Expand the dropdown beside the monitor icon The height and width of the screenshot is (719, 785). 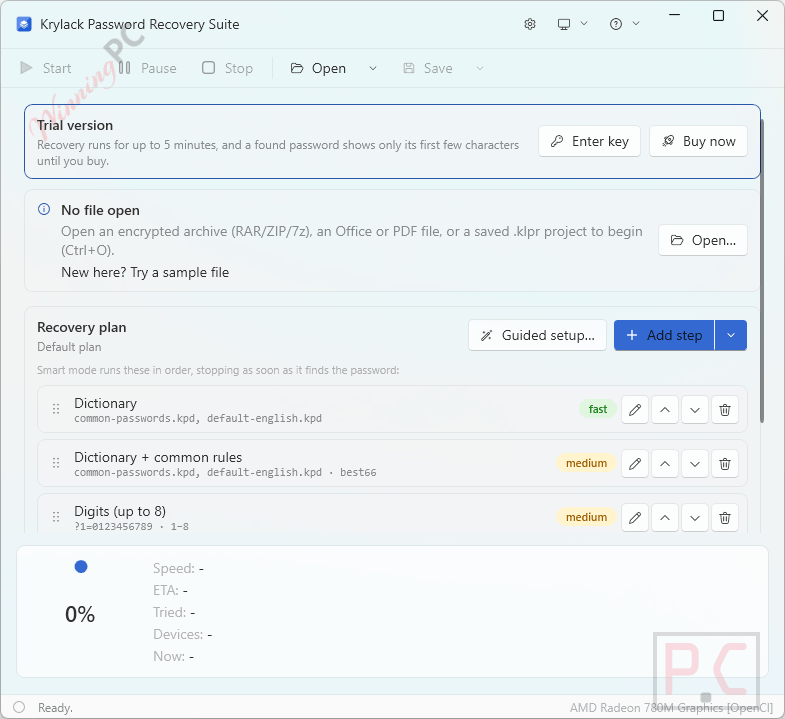(584, 24)
